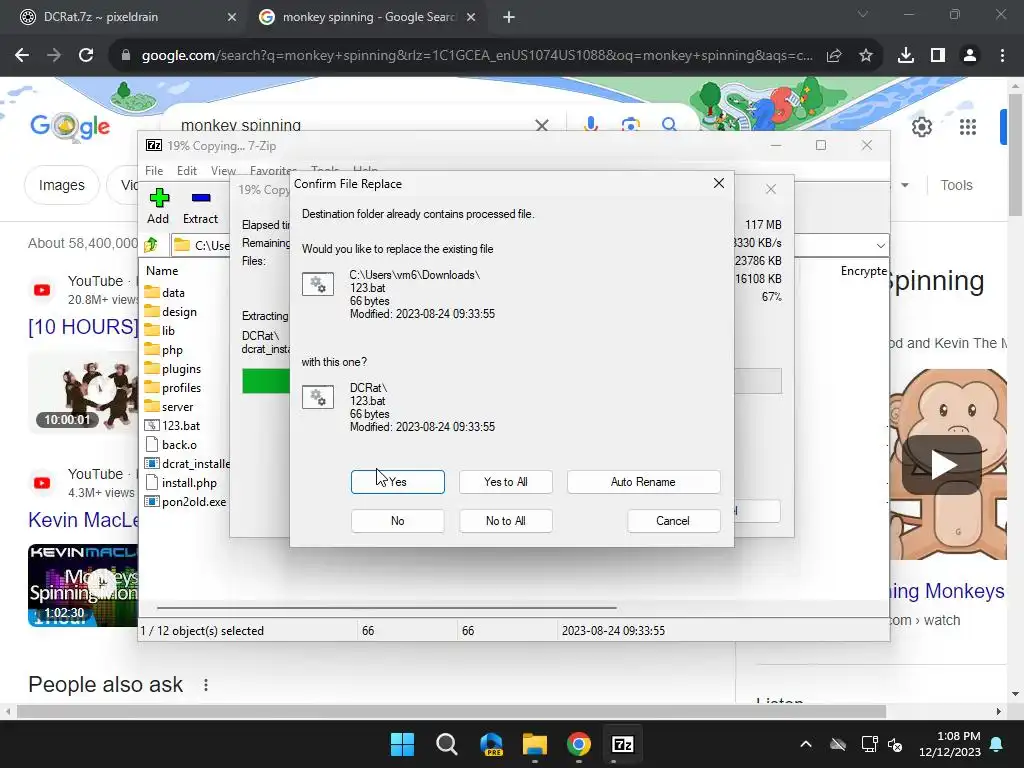Click the Chrome address bar URL
The width and height of the screenshot is (1024, 768).
tap(477, 56)
